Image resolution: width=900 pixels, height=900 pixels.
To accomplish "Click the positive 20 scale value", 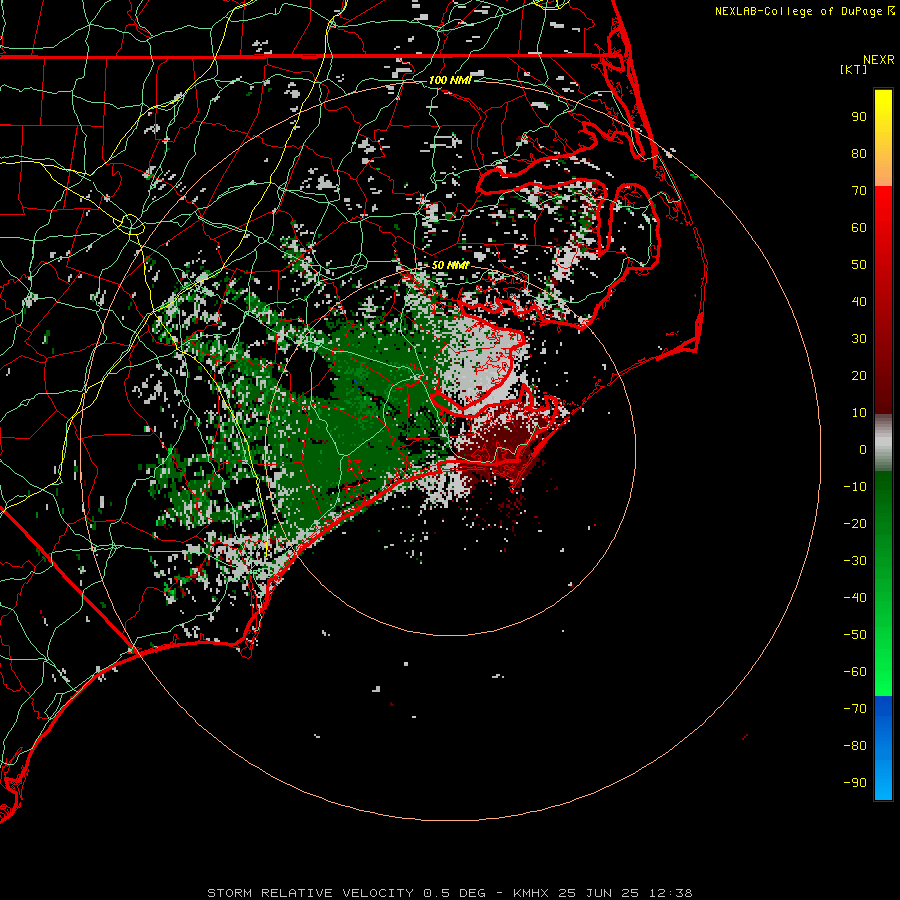I will (x=859, y=376).
